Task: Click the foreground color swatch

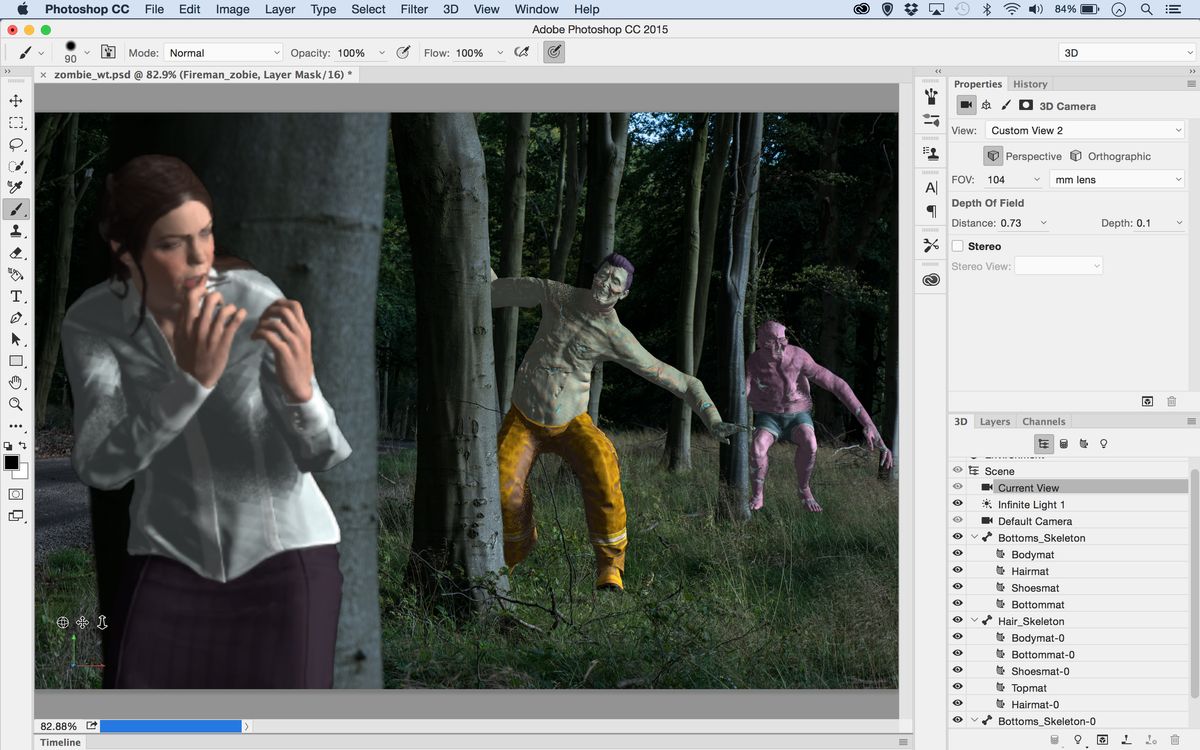Action: tap(13, 463)
